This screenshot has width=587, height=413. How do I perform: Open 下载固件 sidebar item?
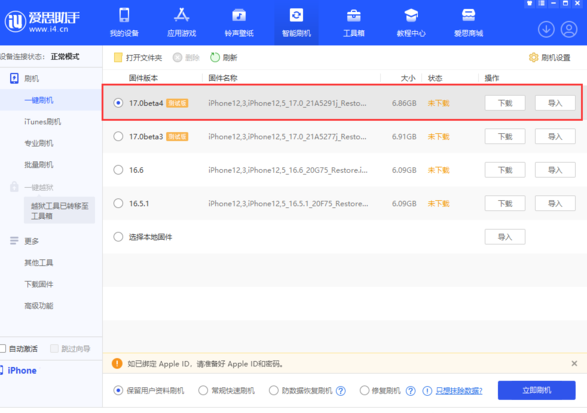click(x=39, y=284)
